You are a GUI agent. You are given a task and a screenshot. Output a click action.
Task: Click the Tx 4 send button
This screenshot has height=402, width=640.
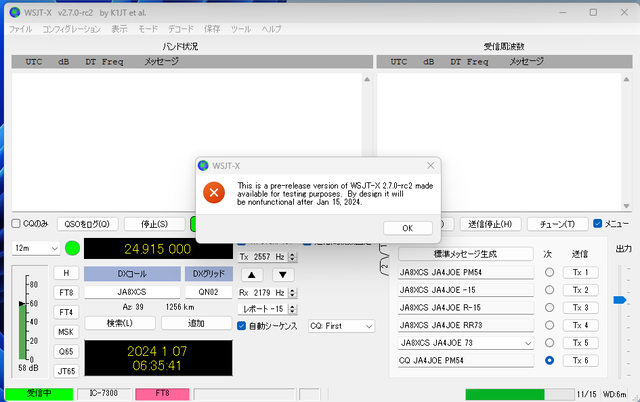pyautogui.click(x=580, y=325)
